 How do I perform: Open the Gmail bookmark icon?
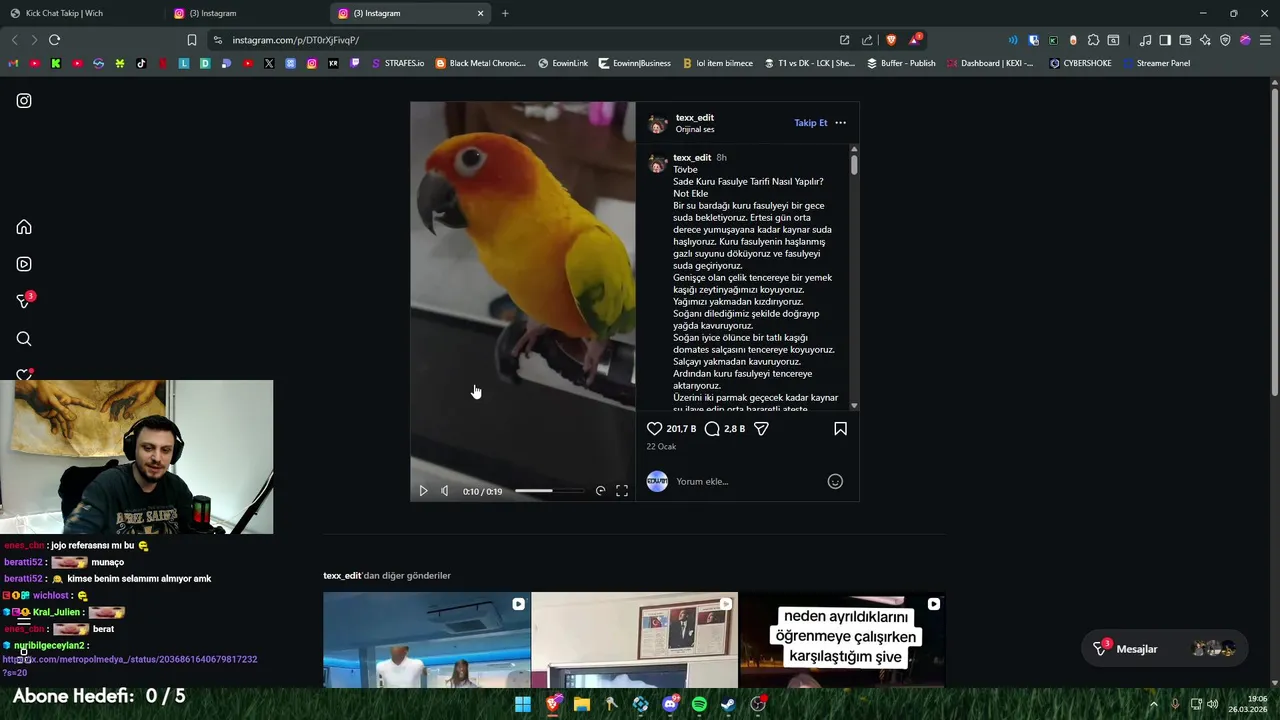pos(13,63)
